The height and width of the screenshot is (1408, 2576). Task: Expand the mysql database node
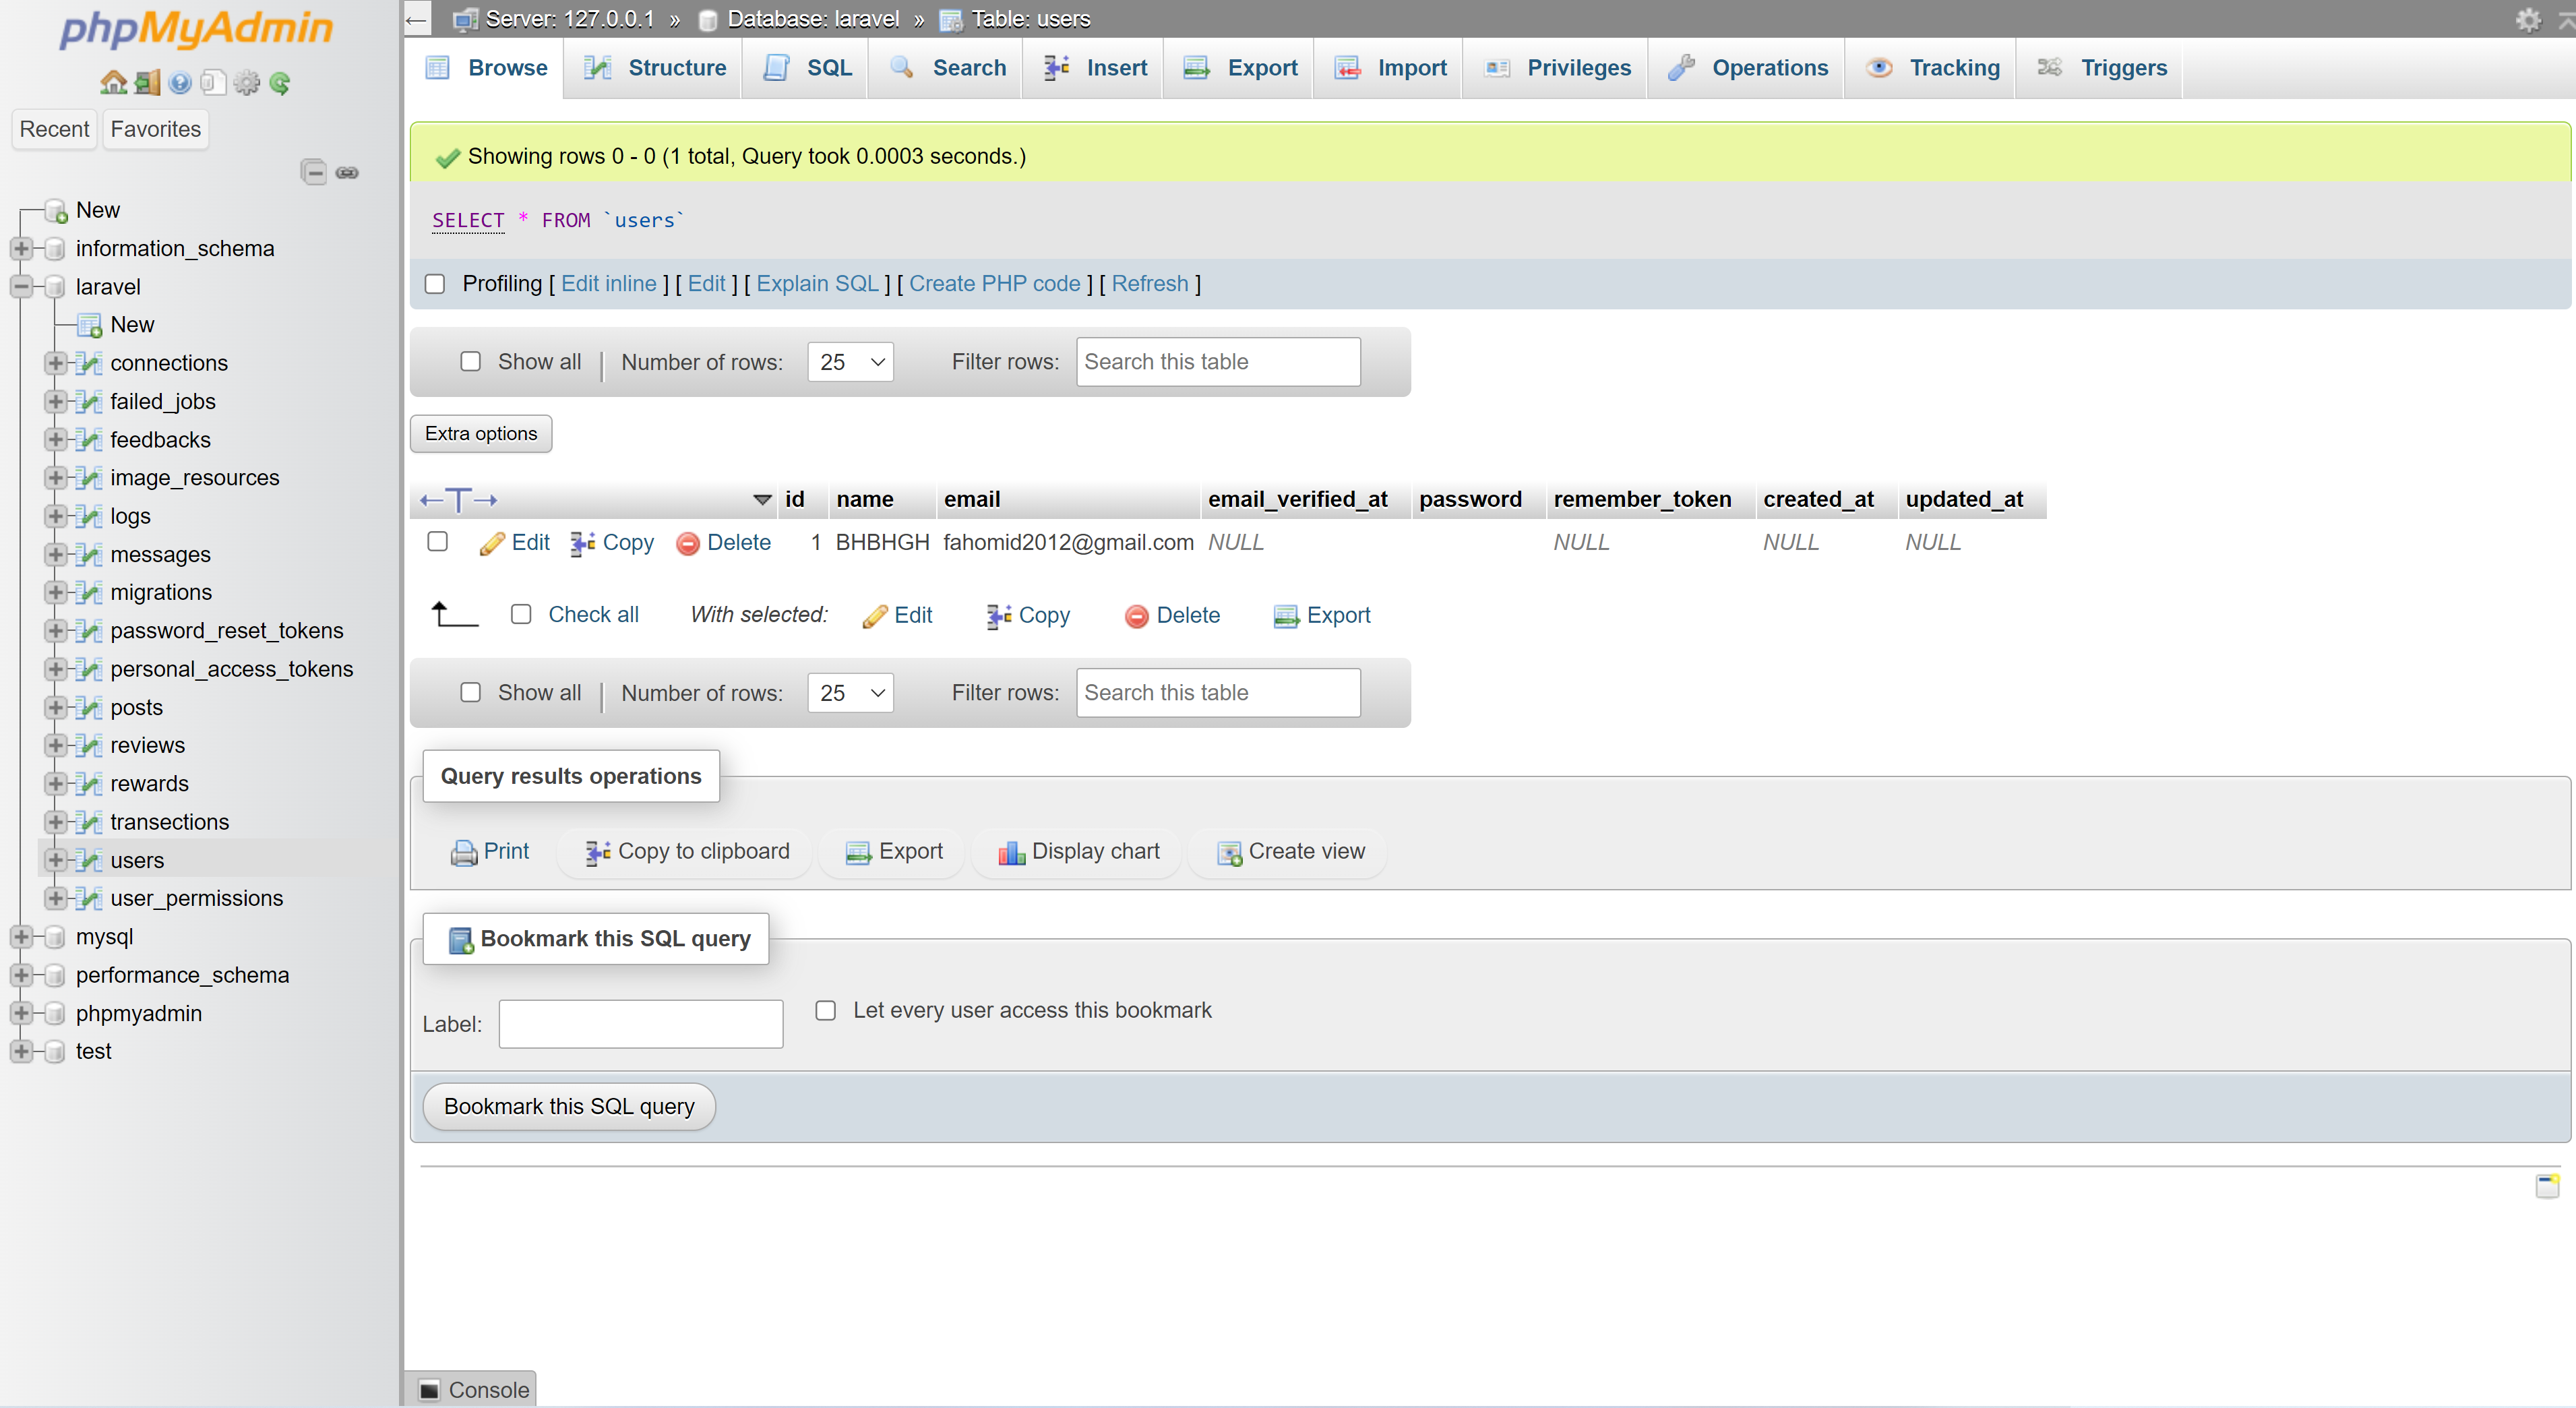point(21,937)
